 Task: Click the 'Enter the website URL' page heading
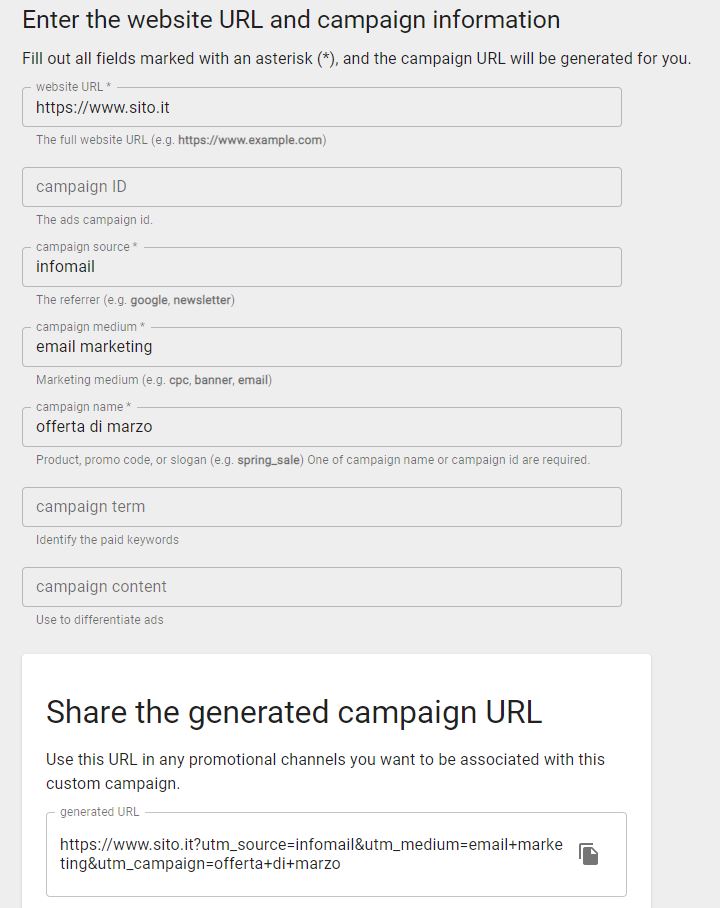click(291, 20)
